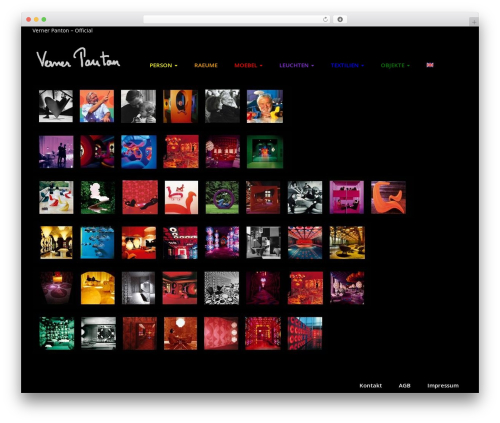The image size is (500, 423).
Task: Open thumbnail of man seated in orange room
Action: tap(180, 333)
